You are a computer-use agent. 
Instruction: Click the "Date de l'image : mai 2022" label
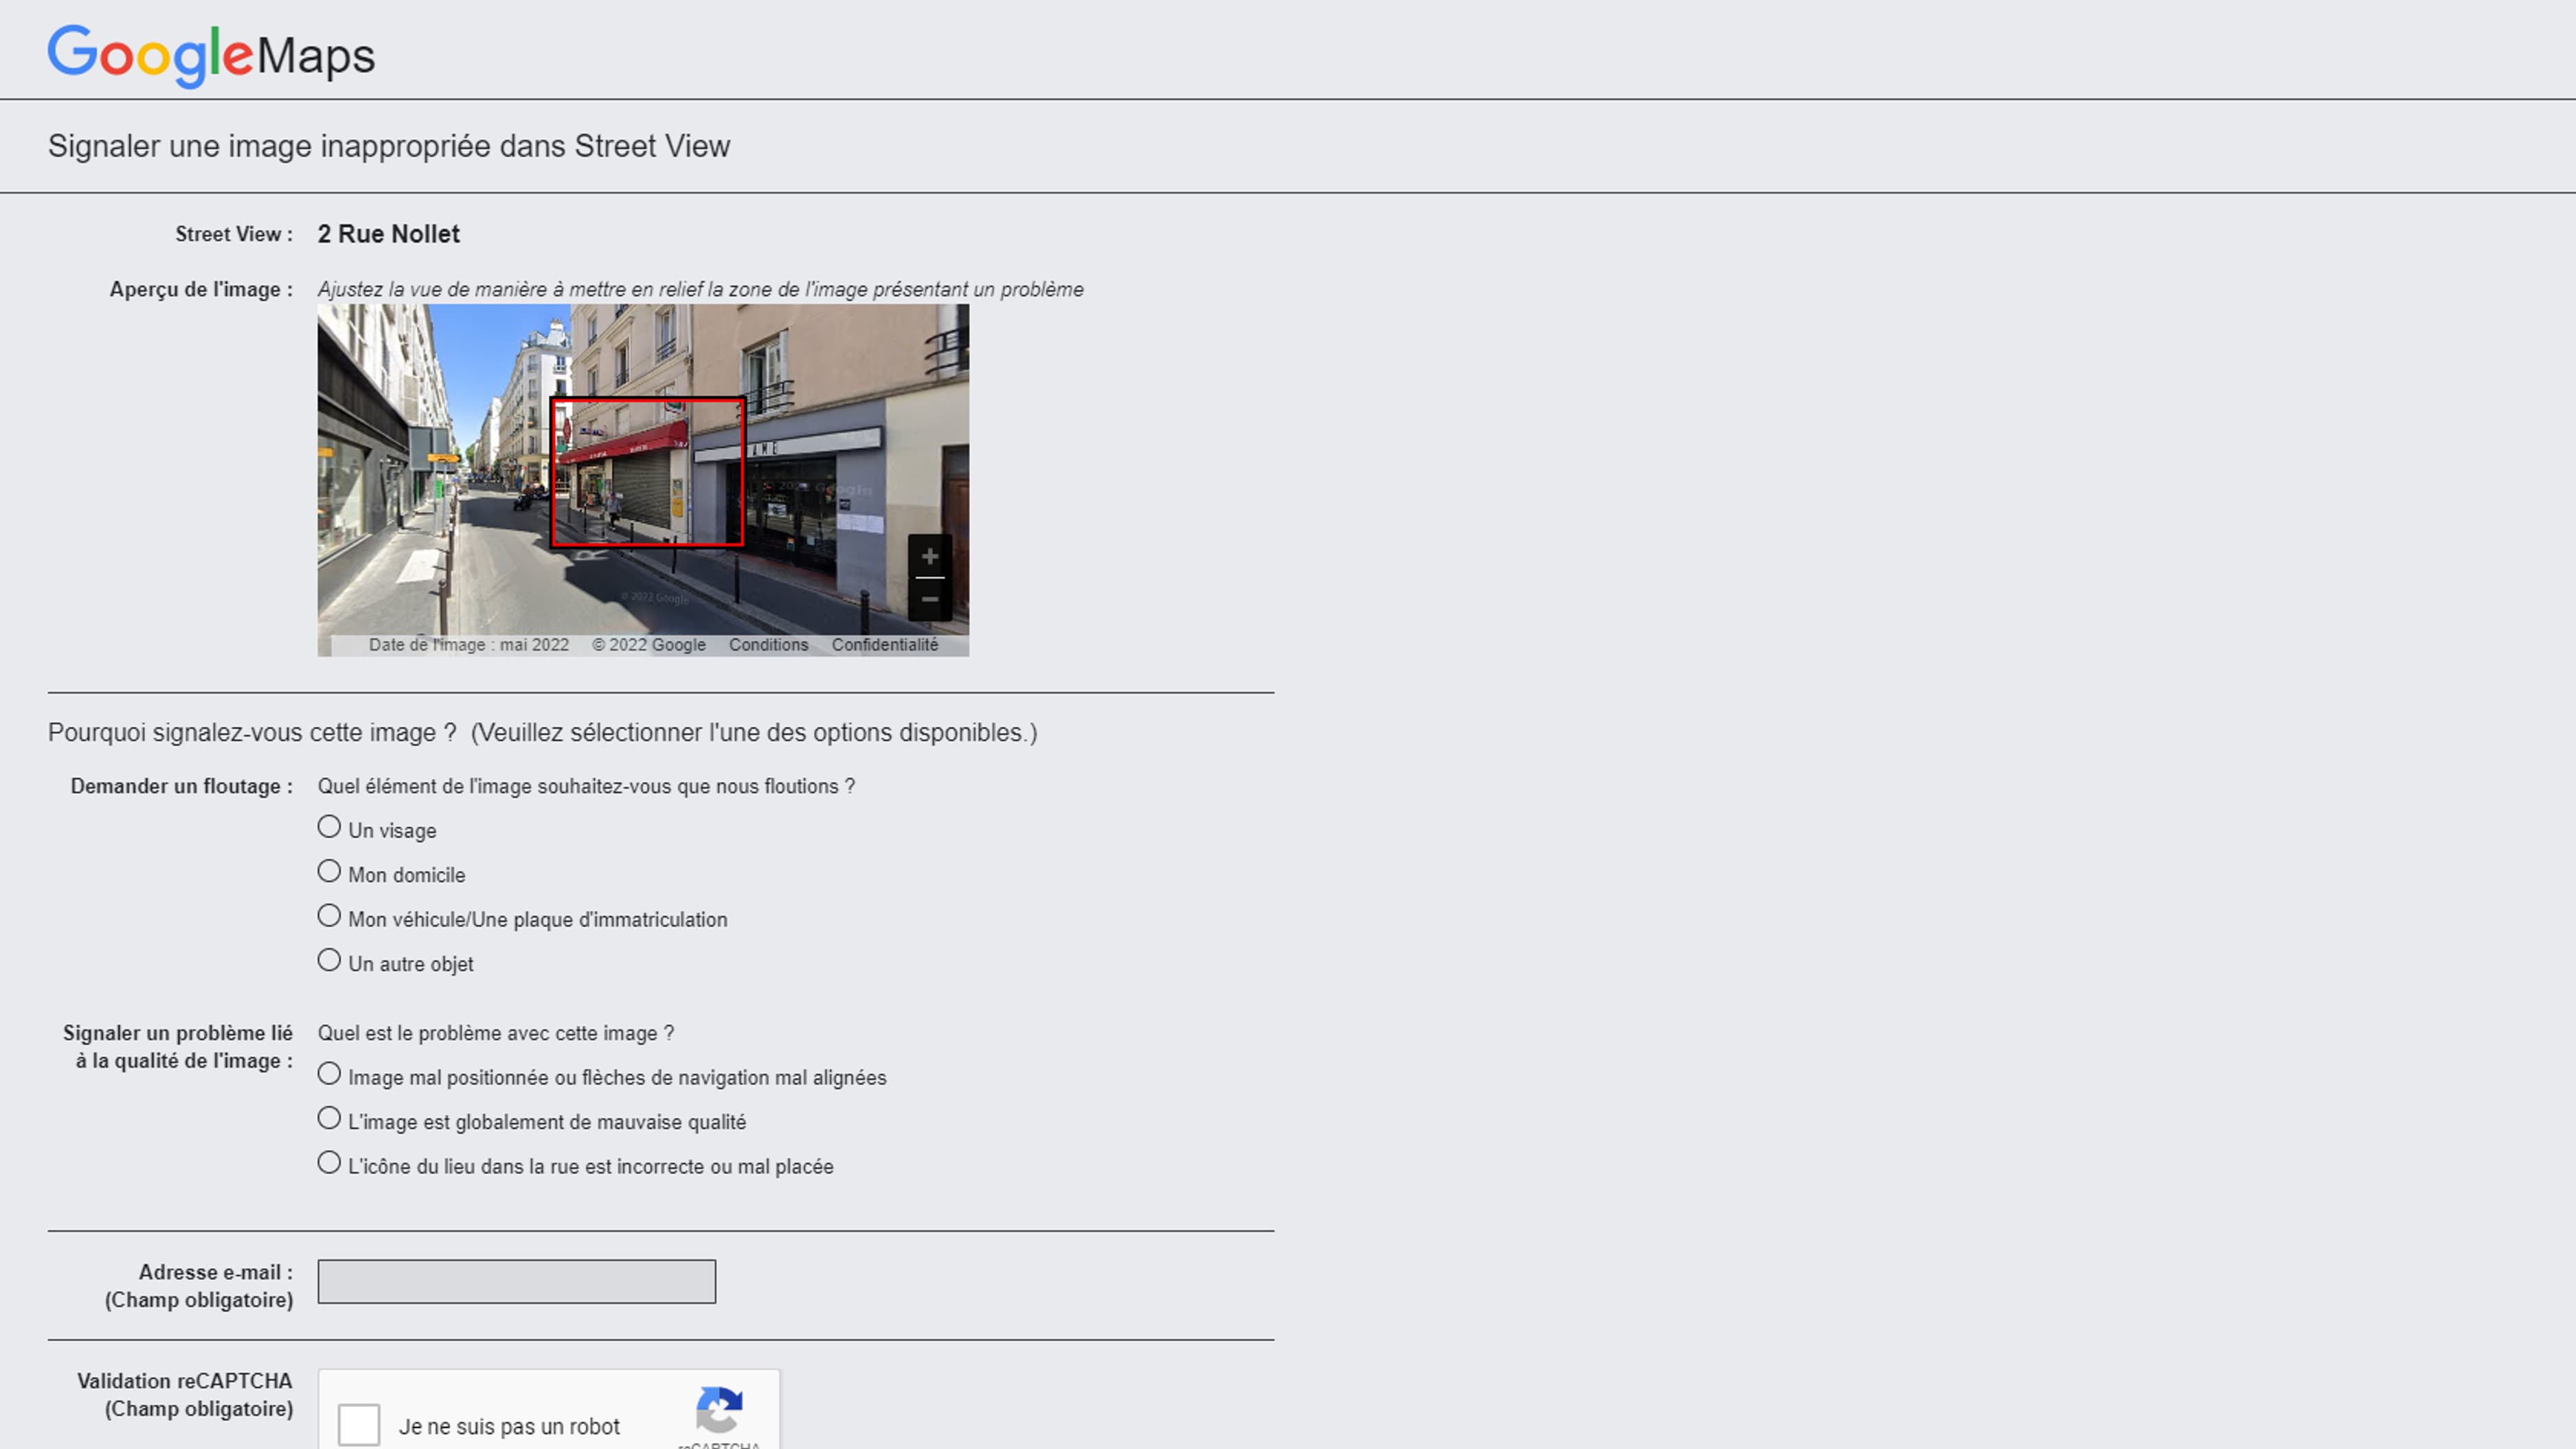point(468,644)
